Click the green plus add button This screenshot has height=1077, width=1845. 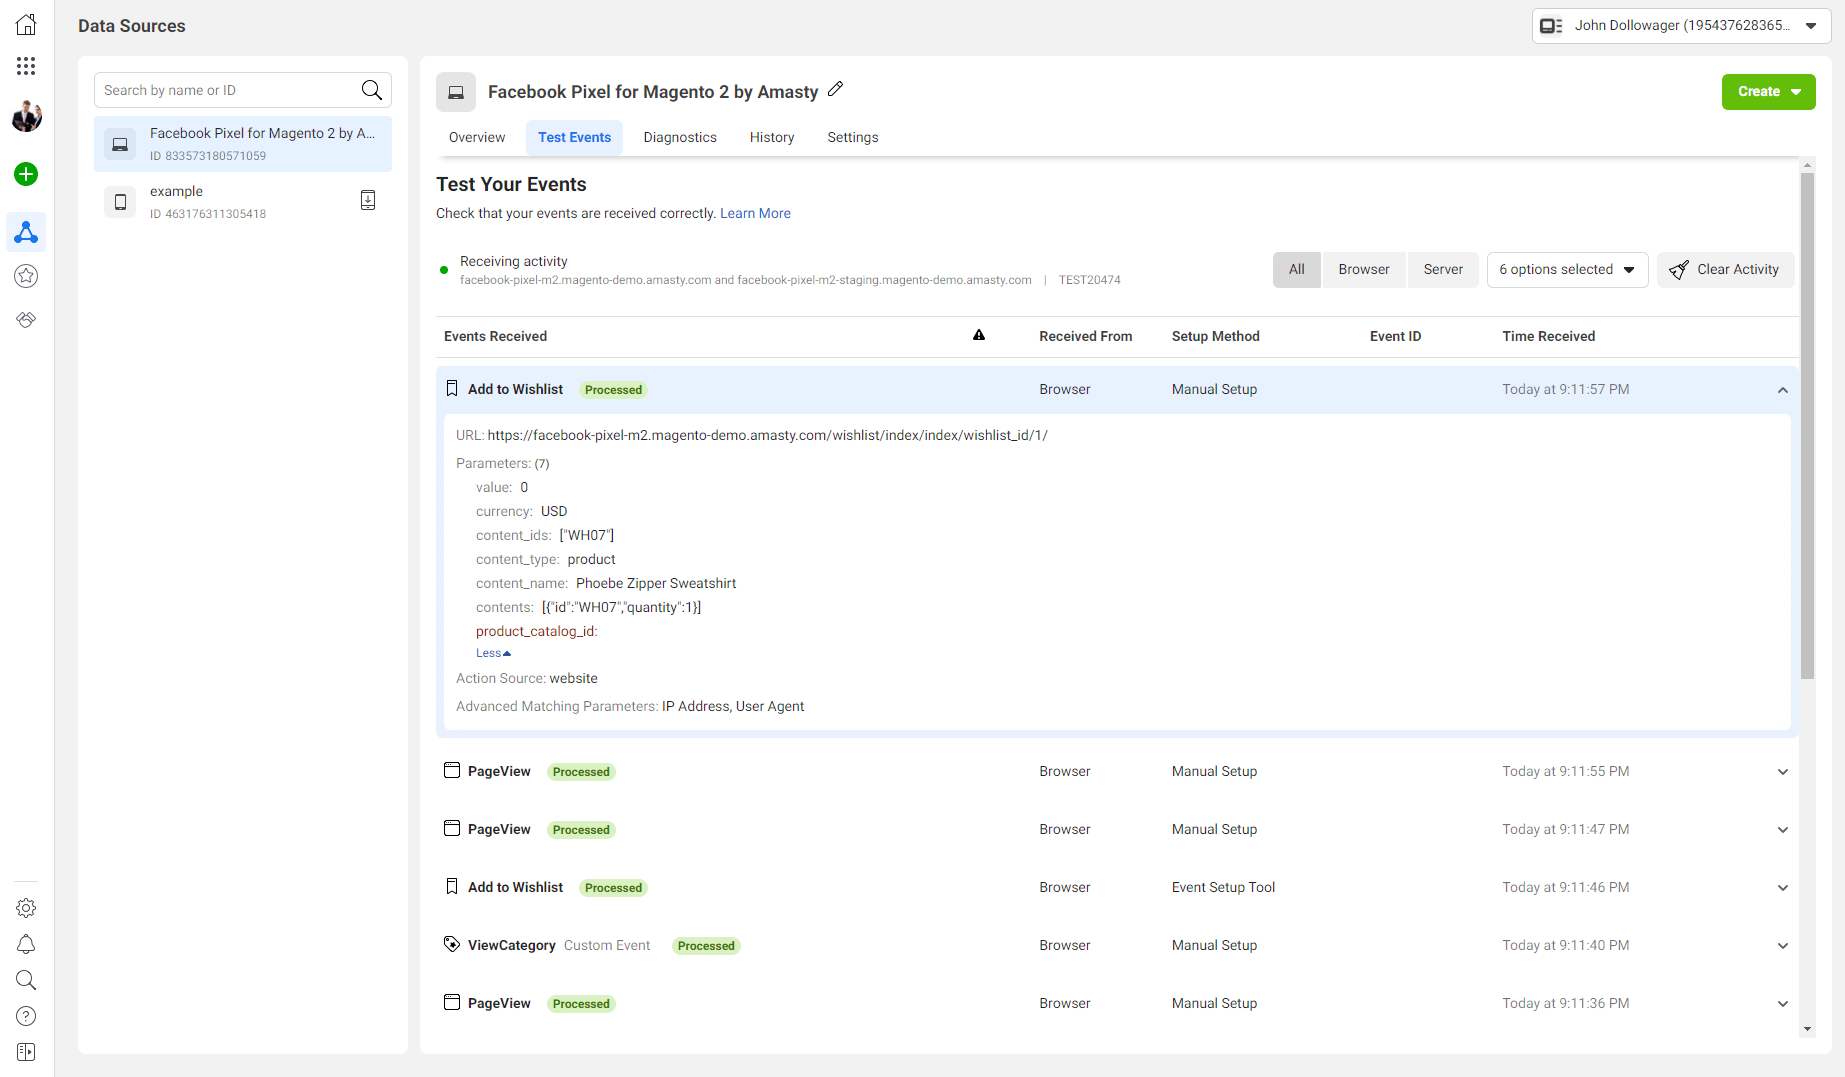(x=26, y=174)
